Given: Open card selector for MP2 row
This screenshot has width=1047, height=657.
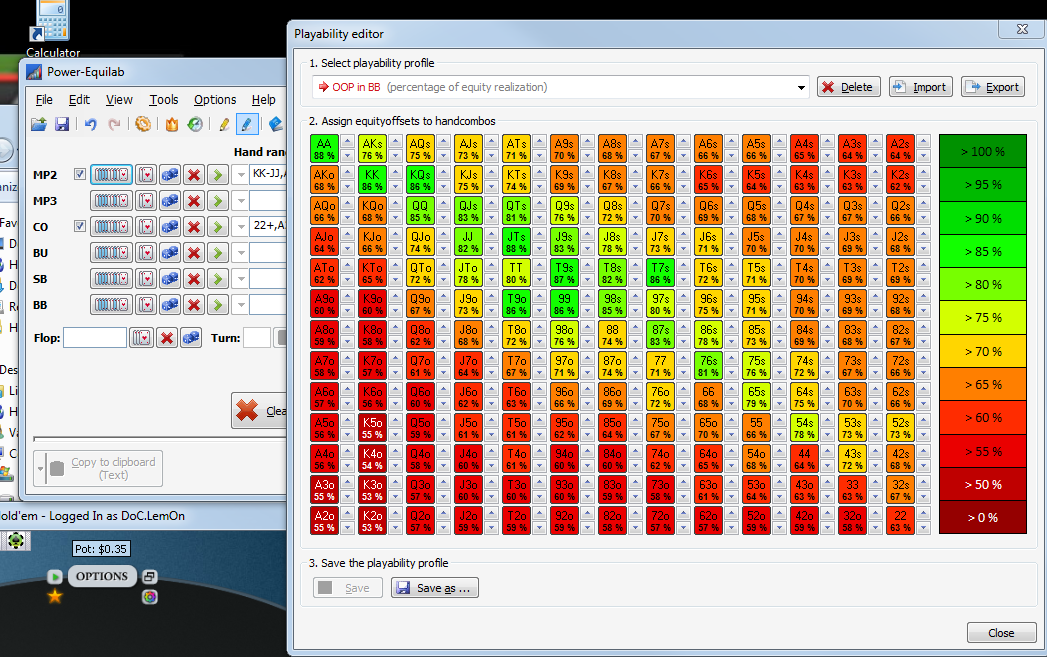Looking at the screenshot, I should coord(146,175).
